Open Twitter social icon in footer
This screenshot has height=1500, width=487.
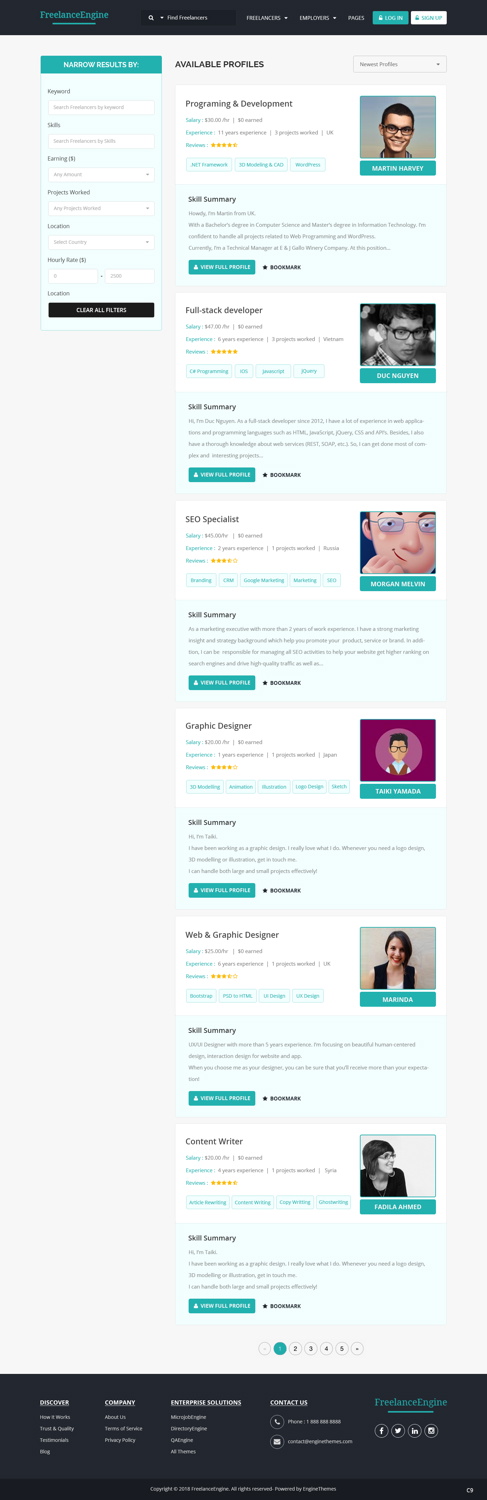click(x=398, y=1431)
